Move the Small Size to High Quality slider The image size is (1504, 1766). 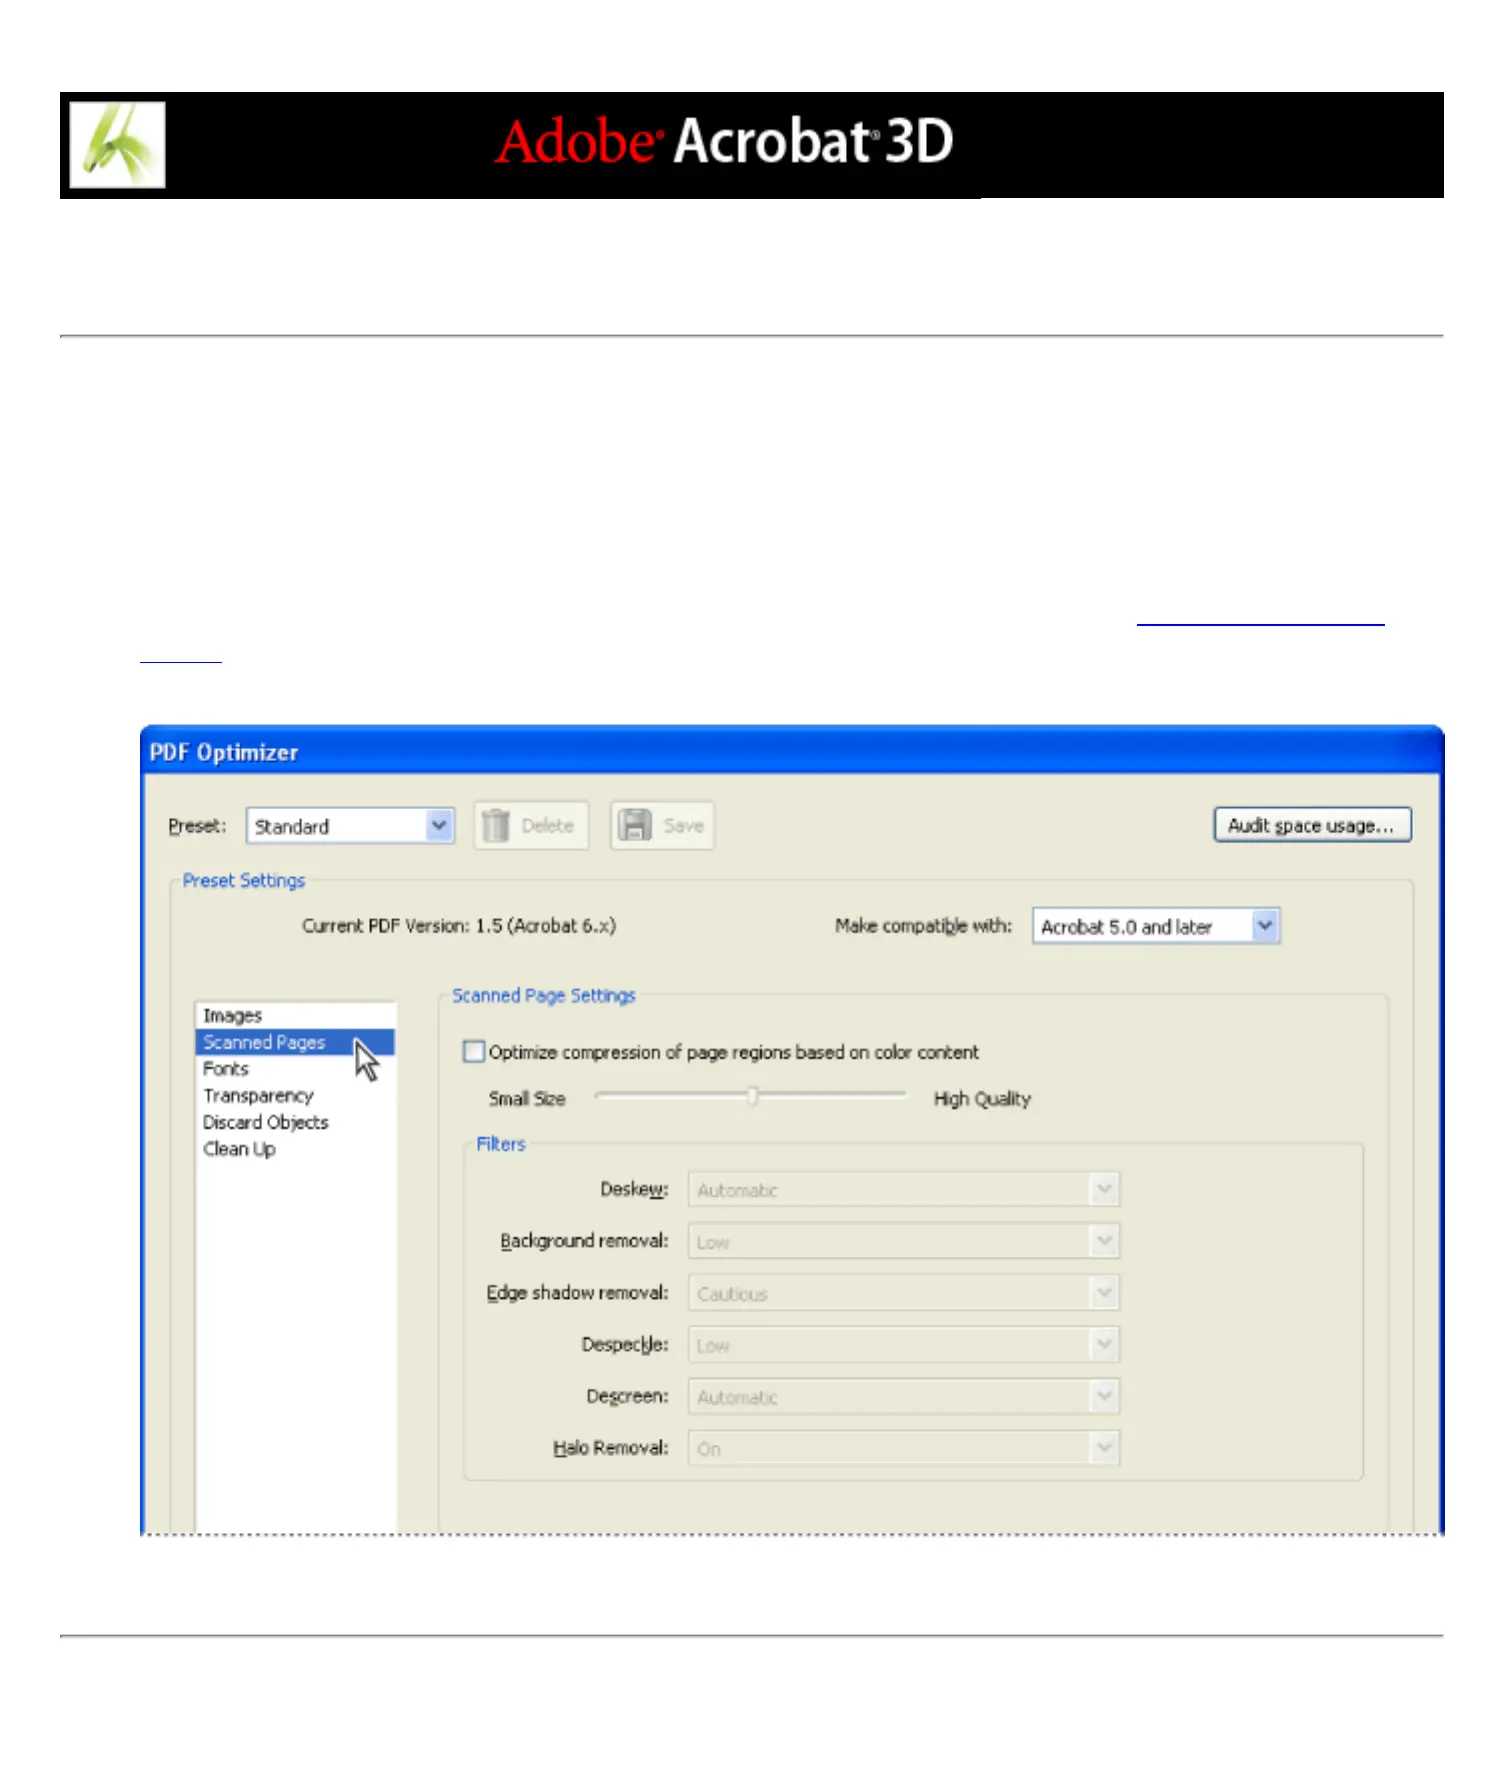pos(752,1097)
